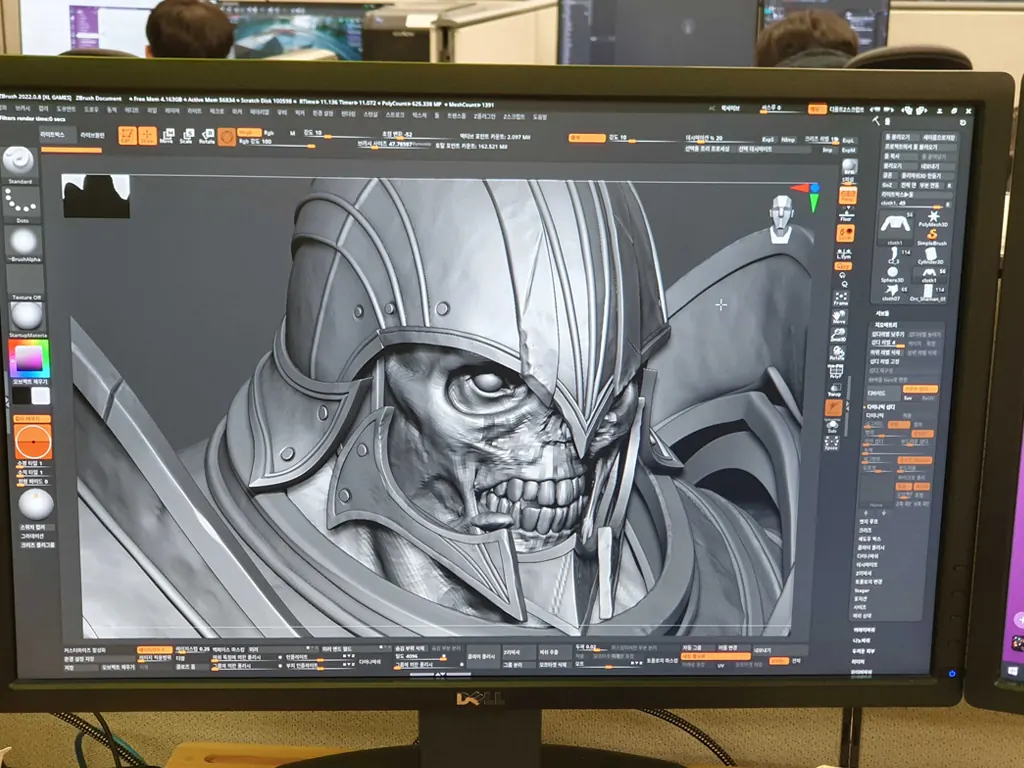This screenshot has height=768, width=1024.
Task: Click the black main color swatch
Action: pyautogui.click(x=22, y=395)
